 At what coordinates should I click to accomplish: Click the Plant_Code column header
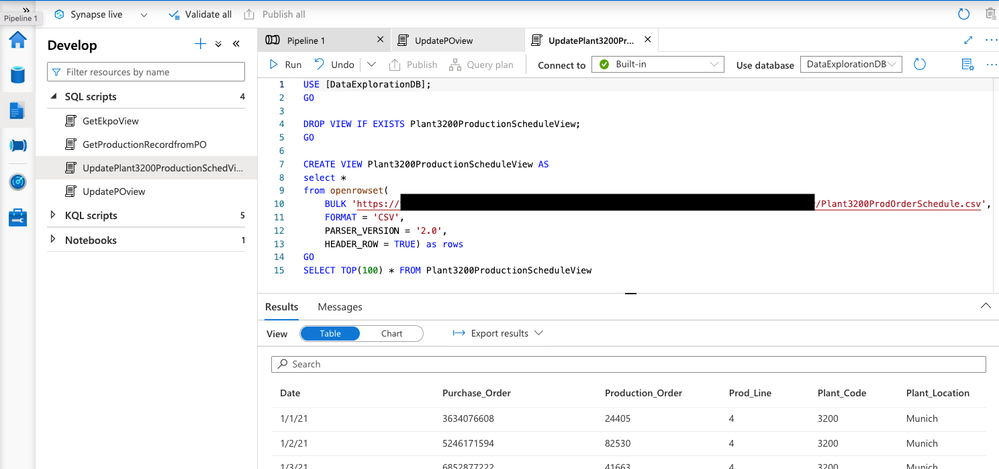tap(842, 393)
